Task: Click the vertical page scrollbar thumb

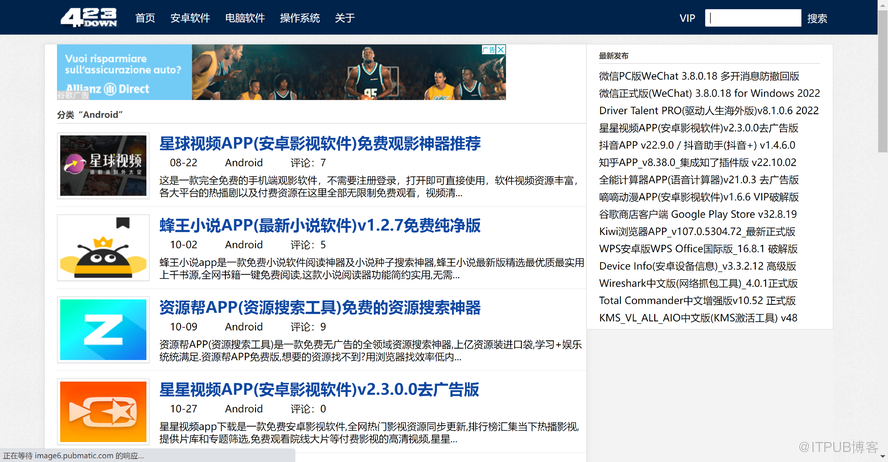Action: click(883, 80)
